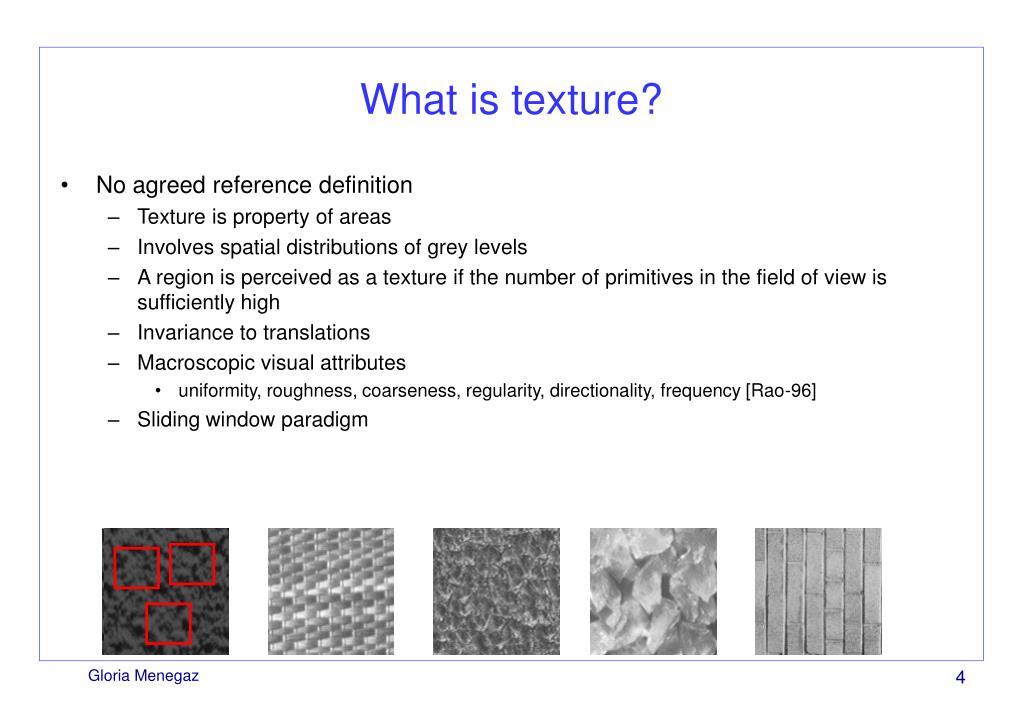Click the 'Texture is property of areas' line
The height and width of the screenshot is (708, 1023).
click(x=264, y=217)
